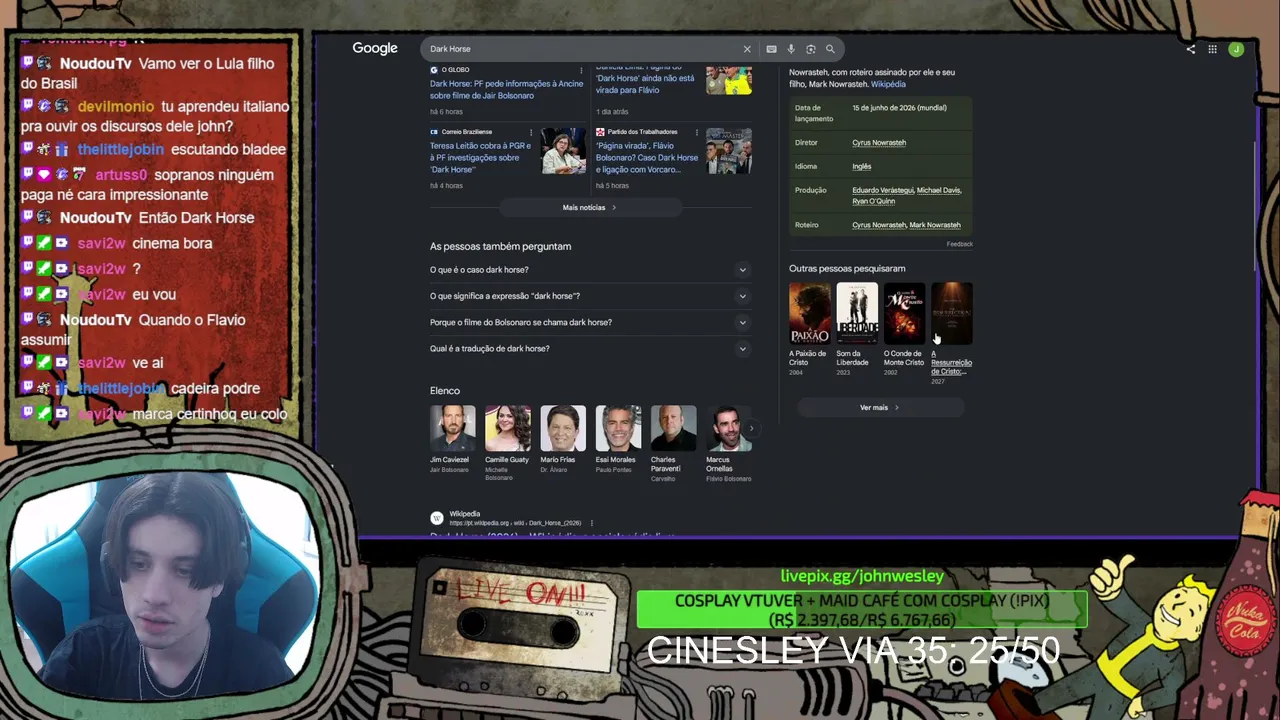Screen dimensions: 1280x720
Task: Expand "O que significa a expressão dark horse"
Action: click(590, 296)
